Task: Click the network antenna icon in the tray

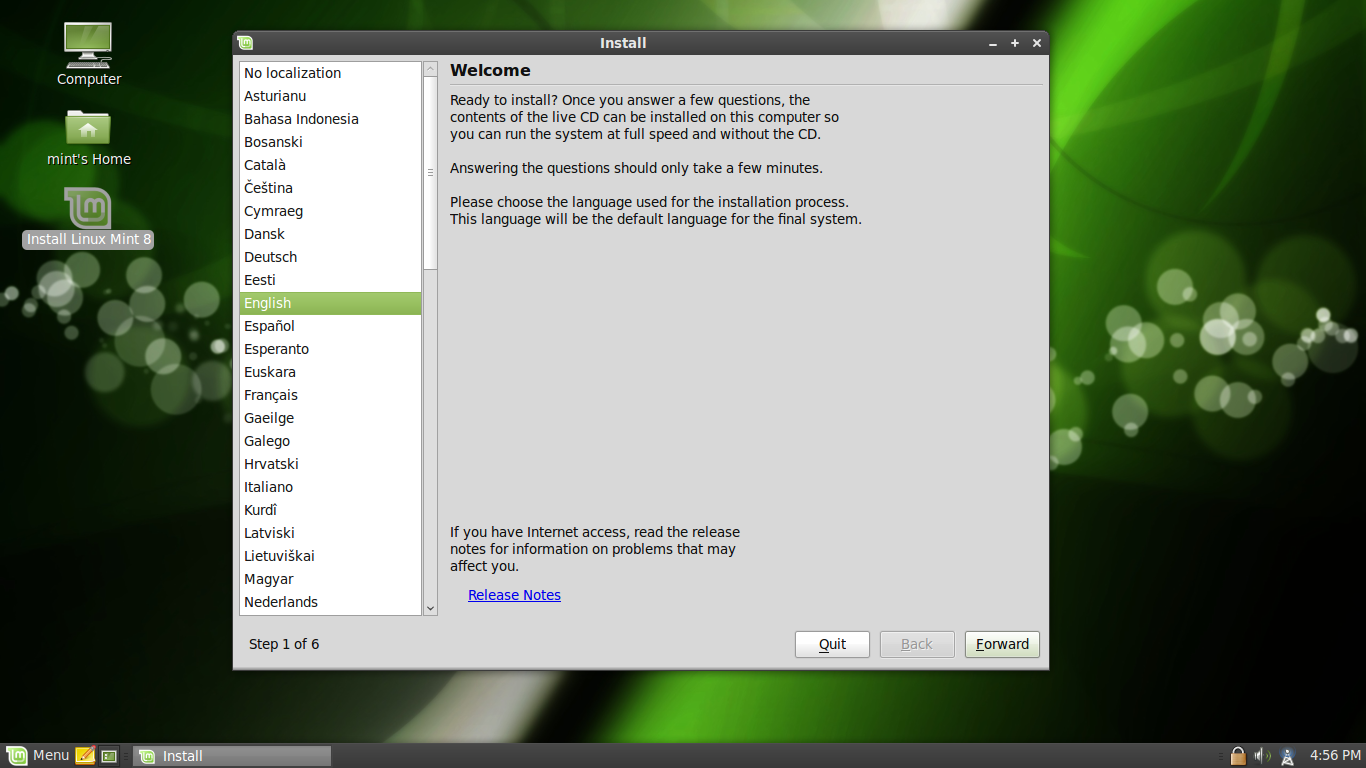Action: point(1288,756)
